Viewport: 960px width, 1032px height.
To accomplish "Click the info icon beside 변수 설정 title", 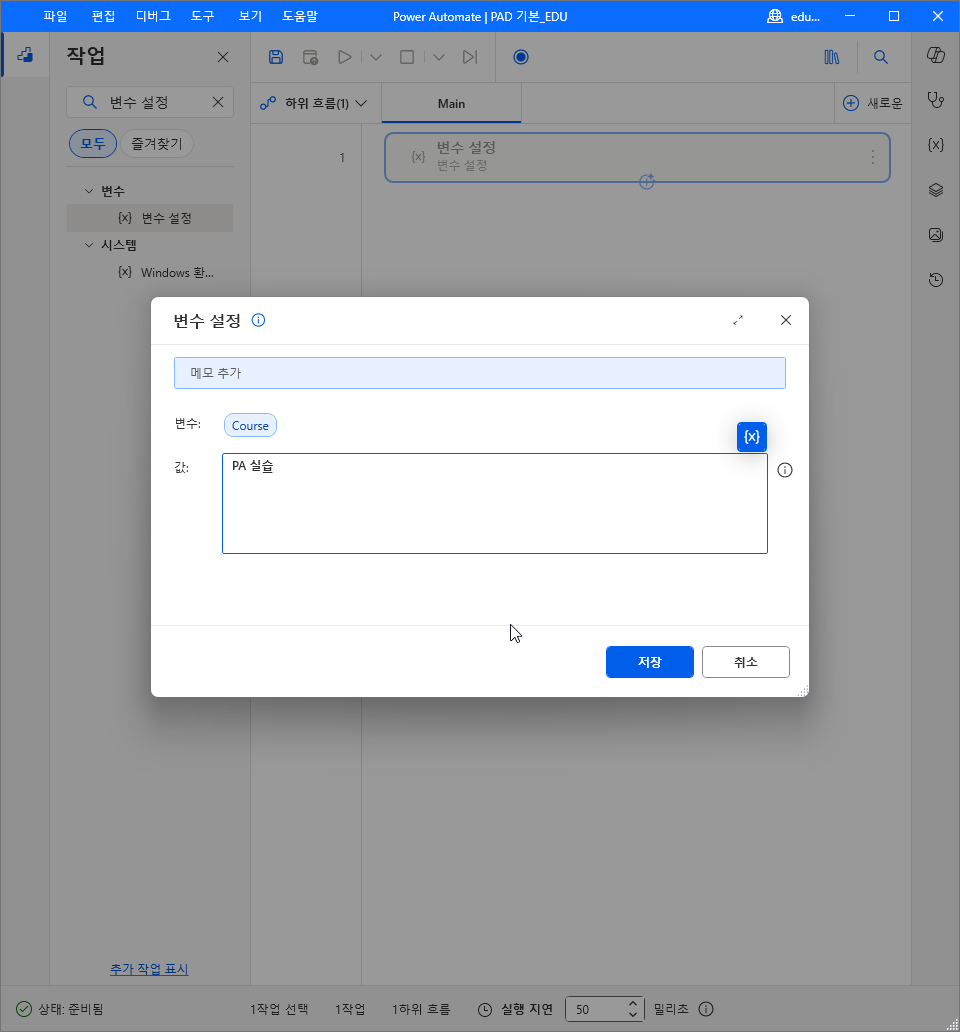I will pyautogui.click(x=259, y=321).
